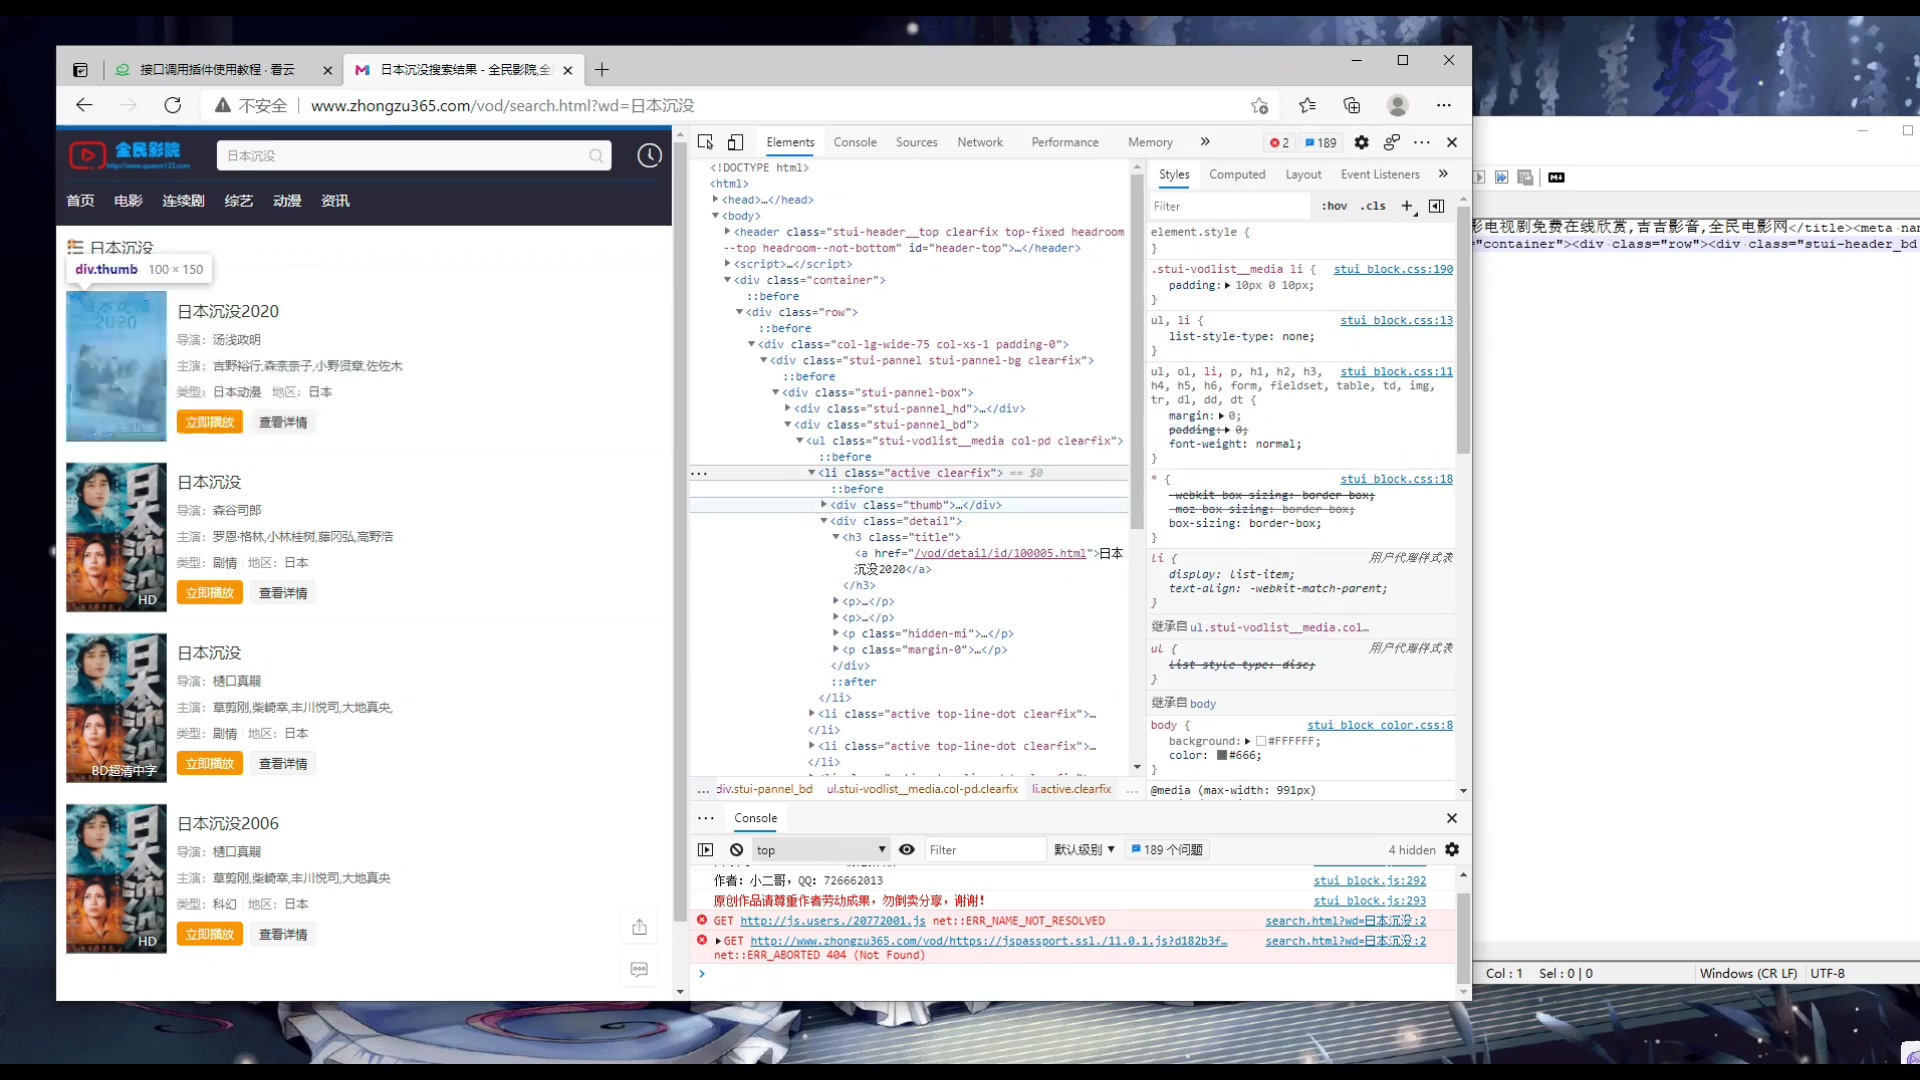Click the #666 body color swatch

coord(1221,755)
